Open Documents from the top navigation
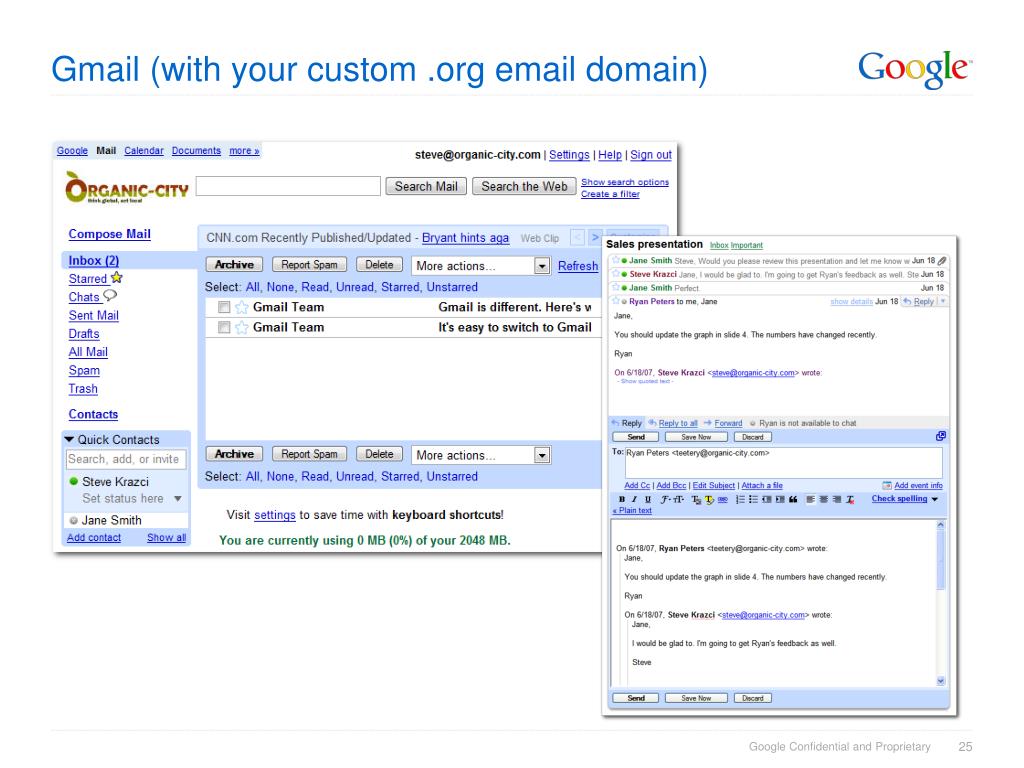 pos(197,151)
